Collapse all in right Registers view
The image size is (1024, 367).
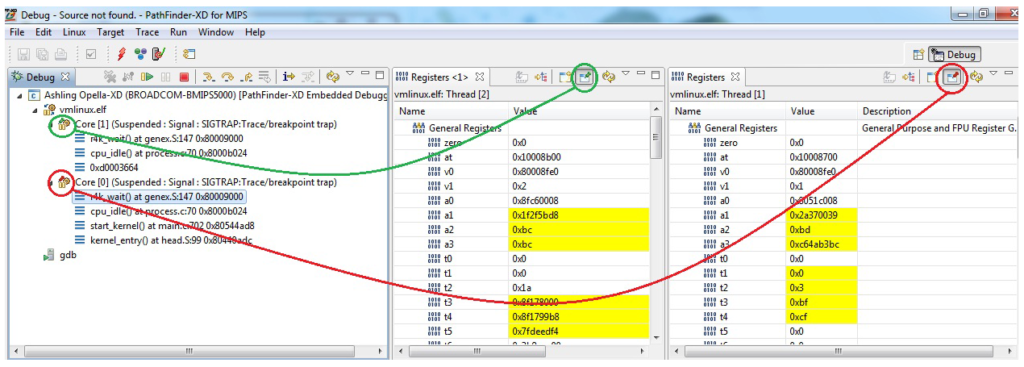point(908,76)
